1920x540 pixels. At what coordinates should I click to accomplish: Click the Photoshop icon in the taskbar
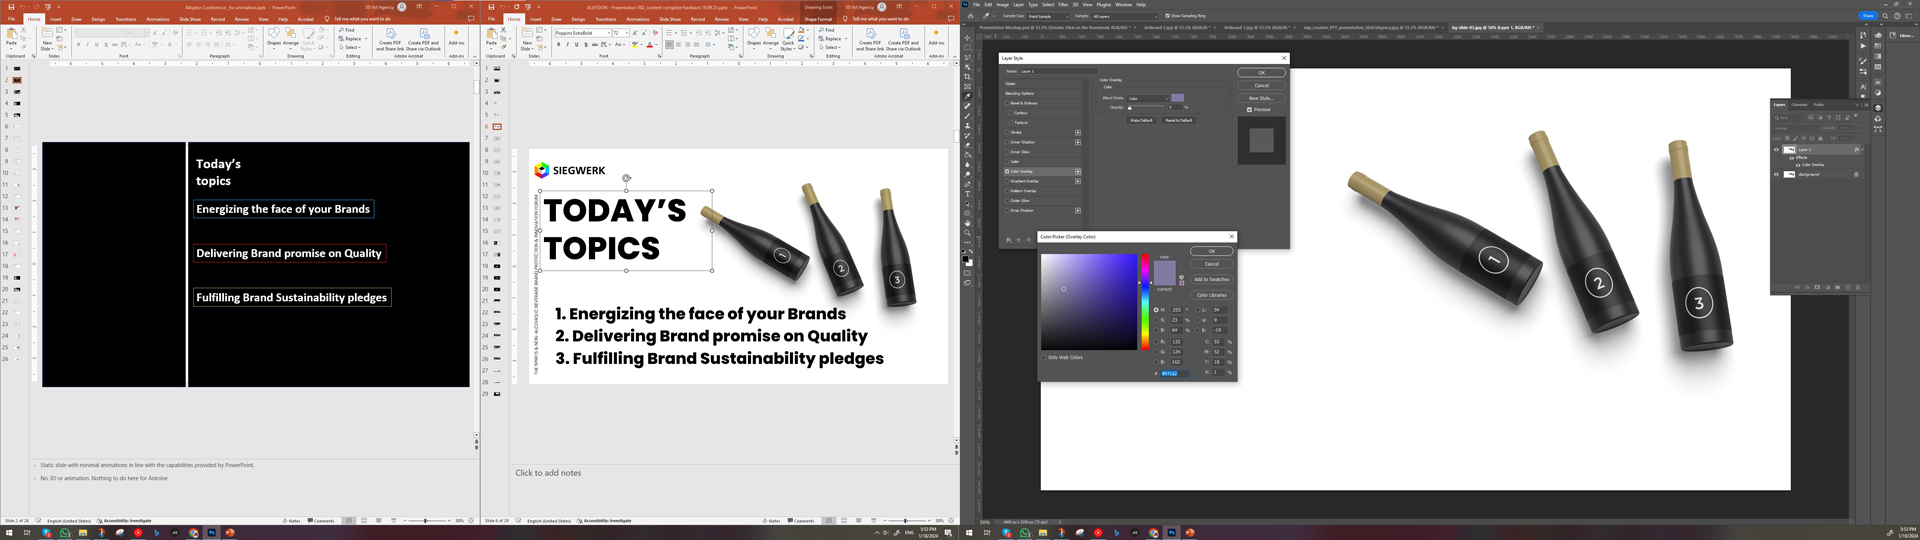tap(1171, 533)
